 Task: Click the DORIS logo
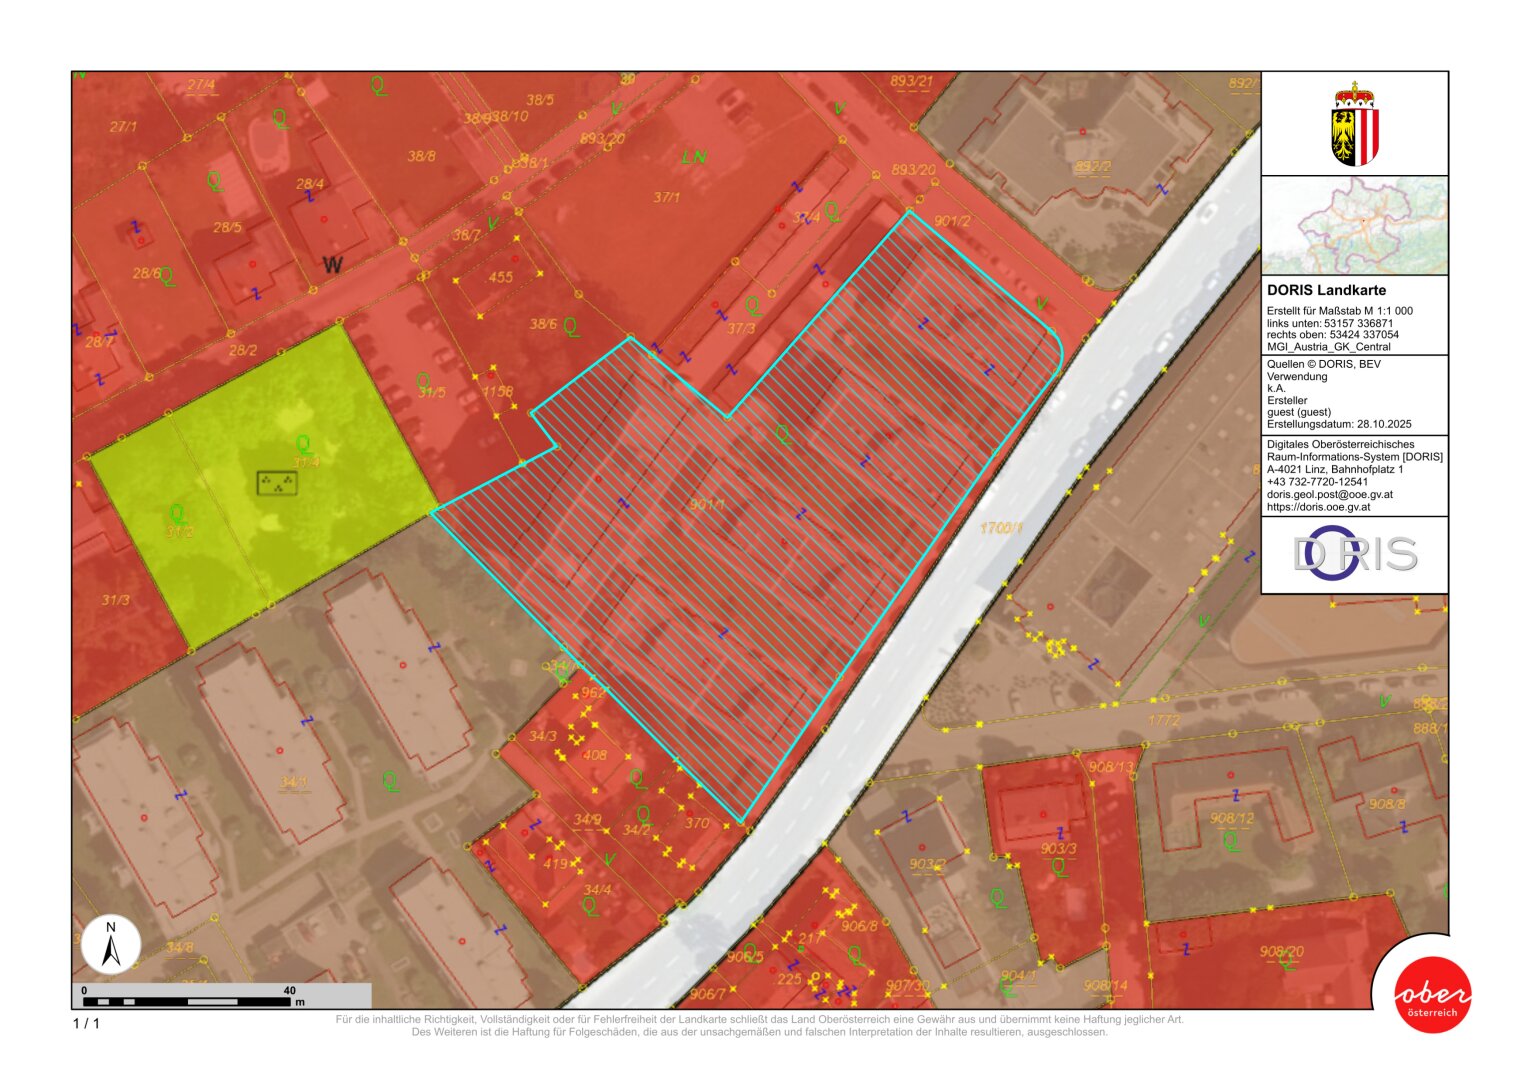click(1354, 554)
